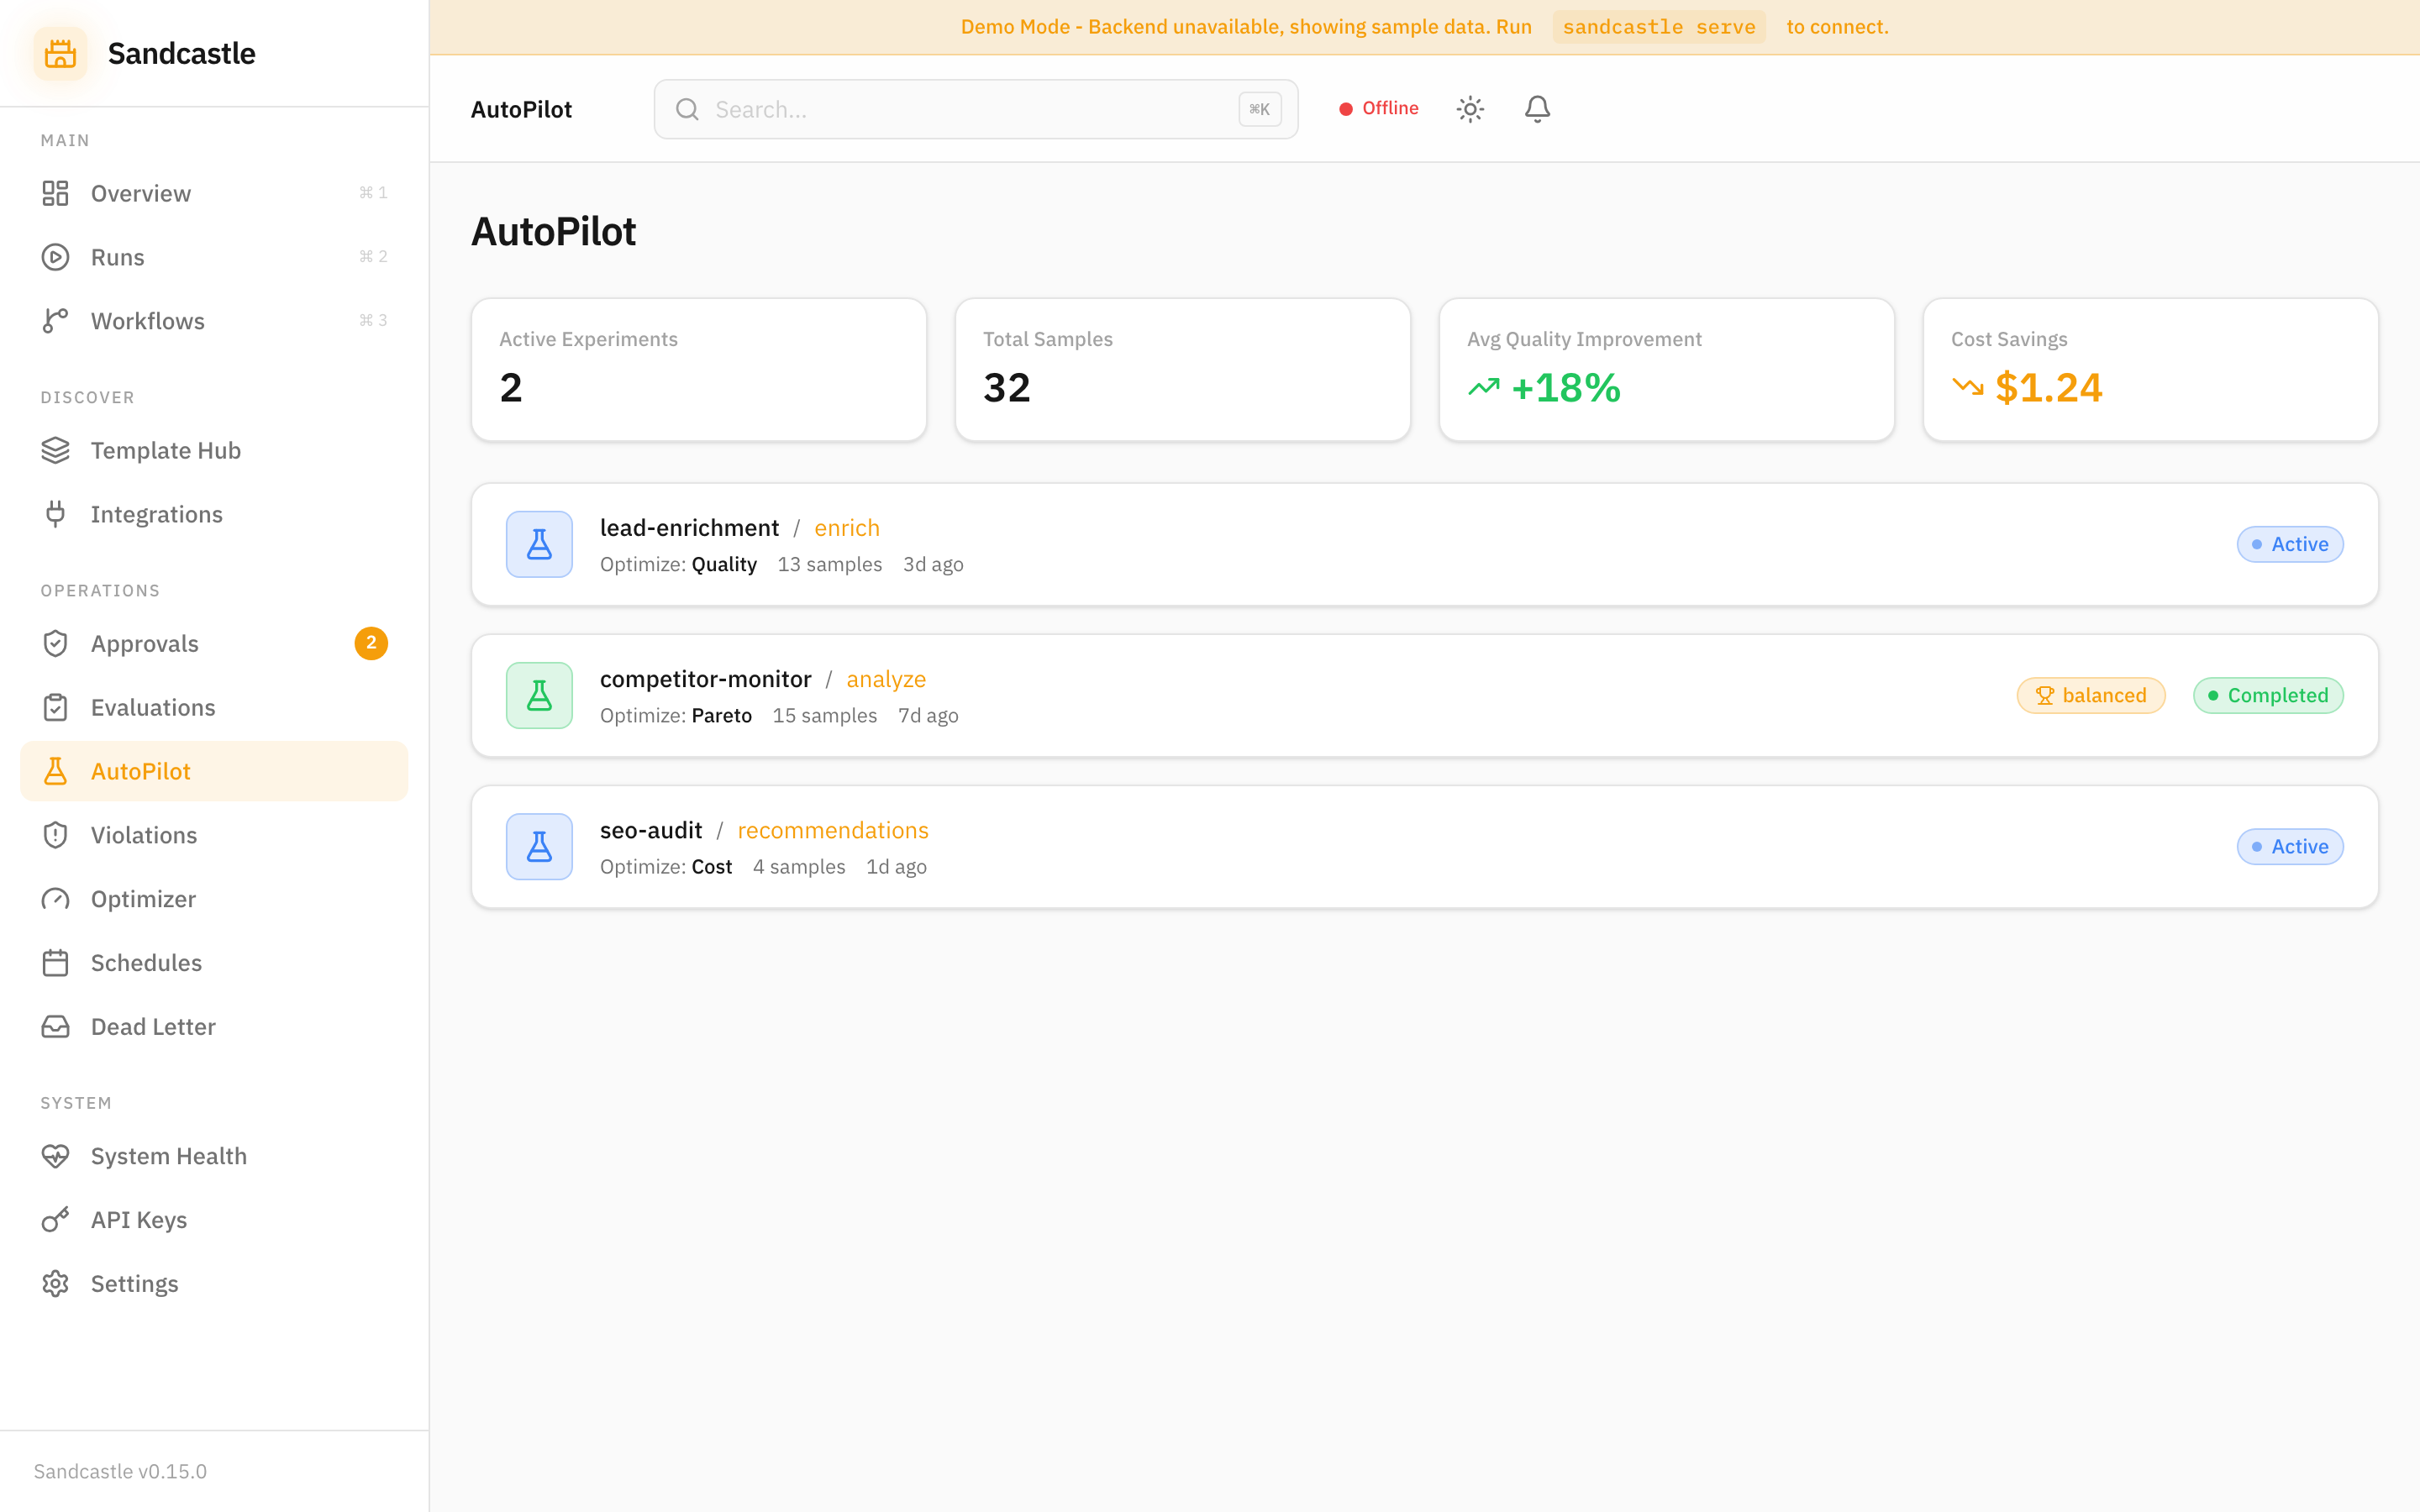Click the Sandcastle castle logo icon
Image resolution: width=2420 pixels, height=1512 pixels.
[x=60, y=53]
